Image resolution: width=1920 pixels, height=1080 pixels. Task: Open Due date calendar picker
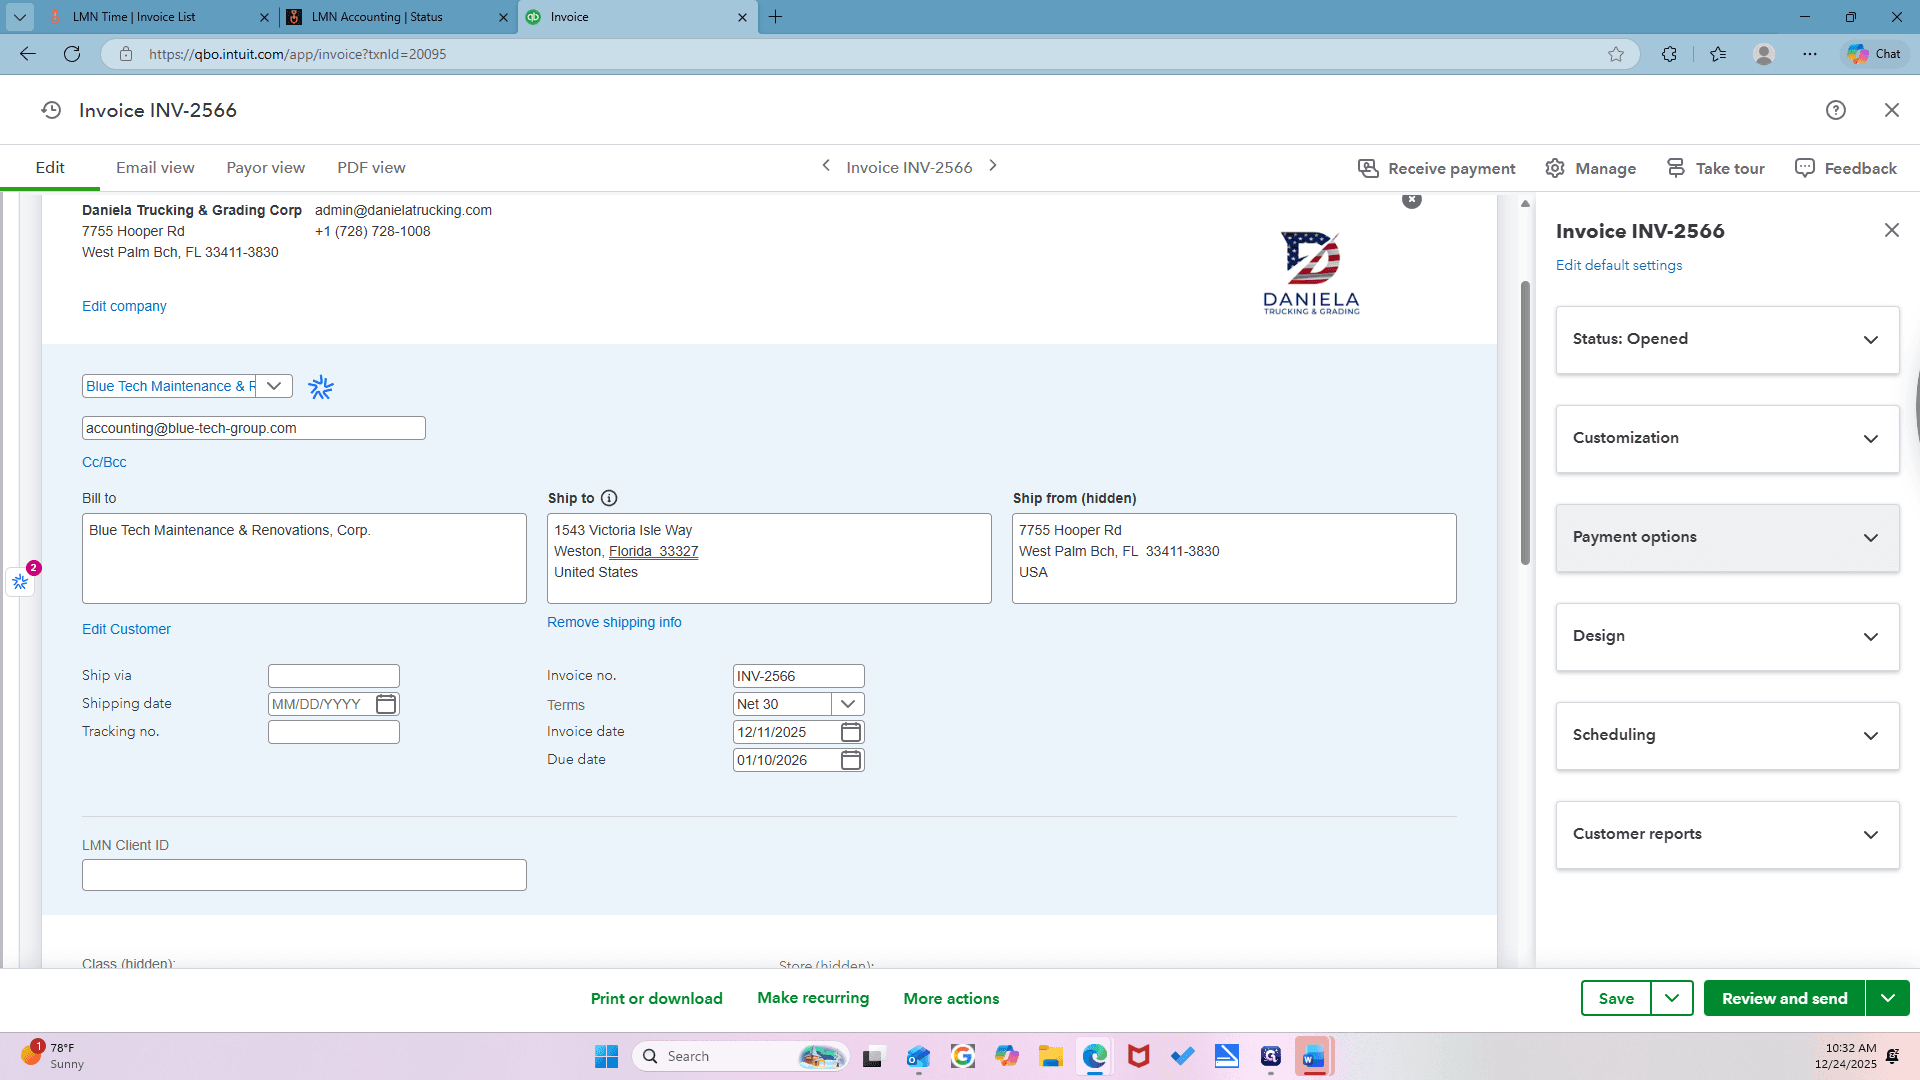851,760
